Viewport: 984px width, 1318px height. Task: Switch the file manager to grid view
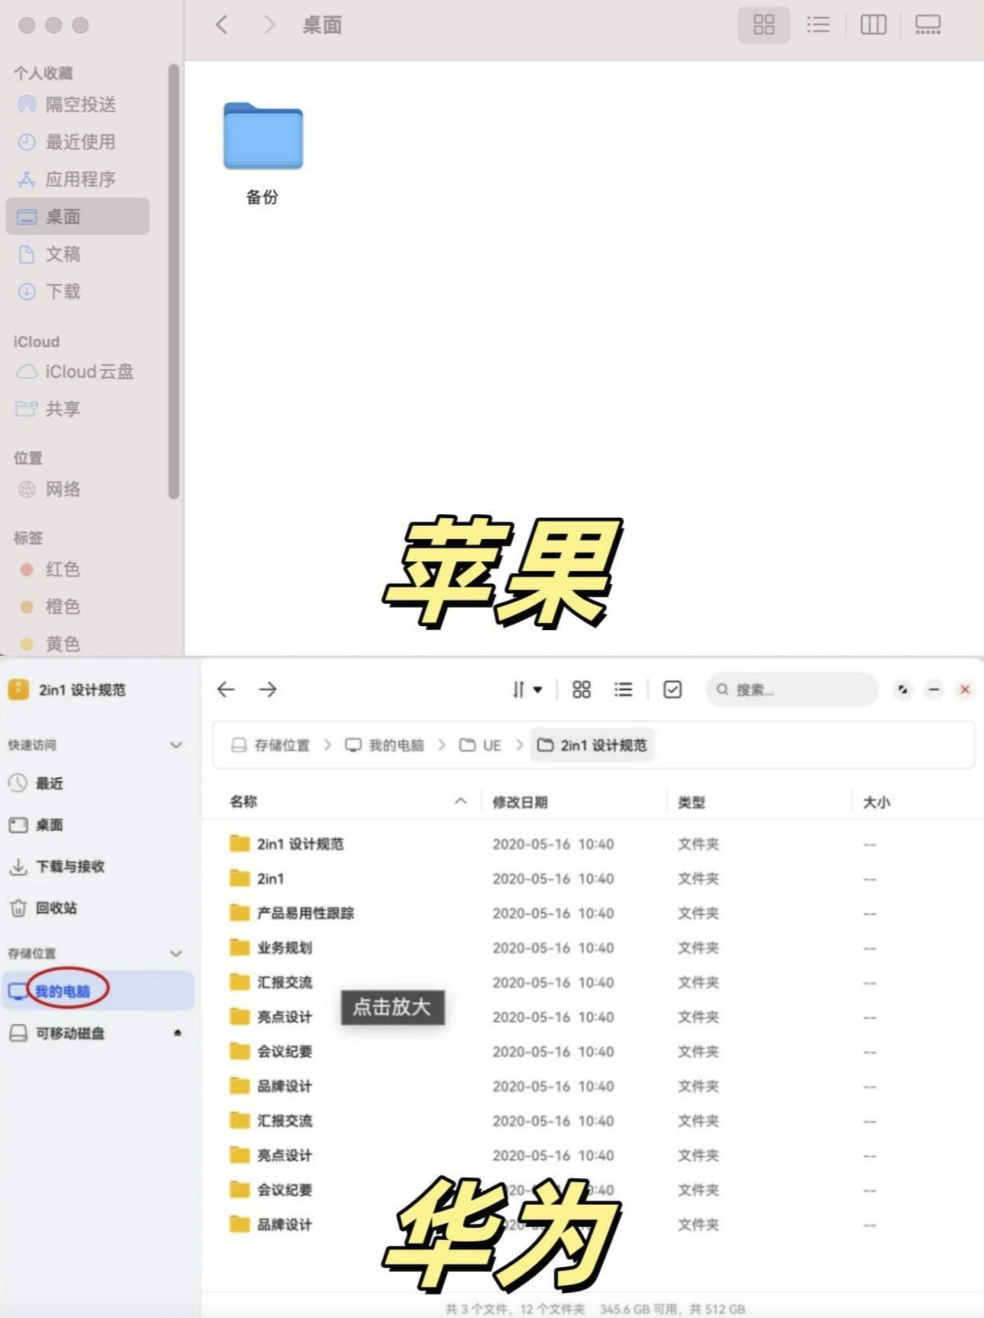coord(581,689)
